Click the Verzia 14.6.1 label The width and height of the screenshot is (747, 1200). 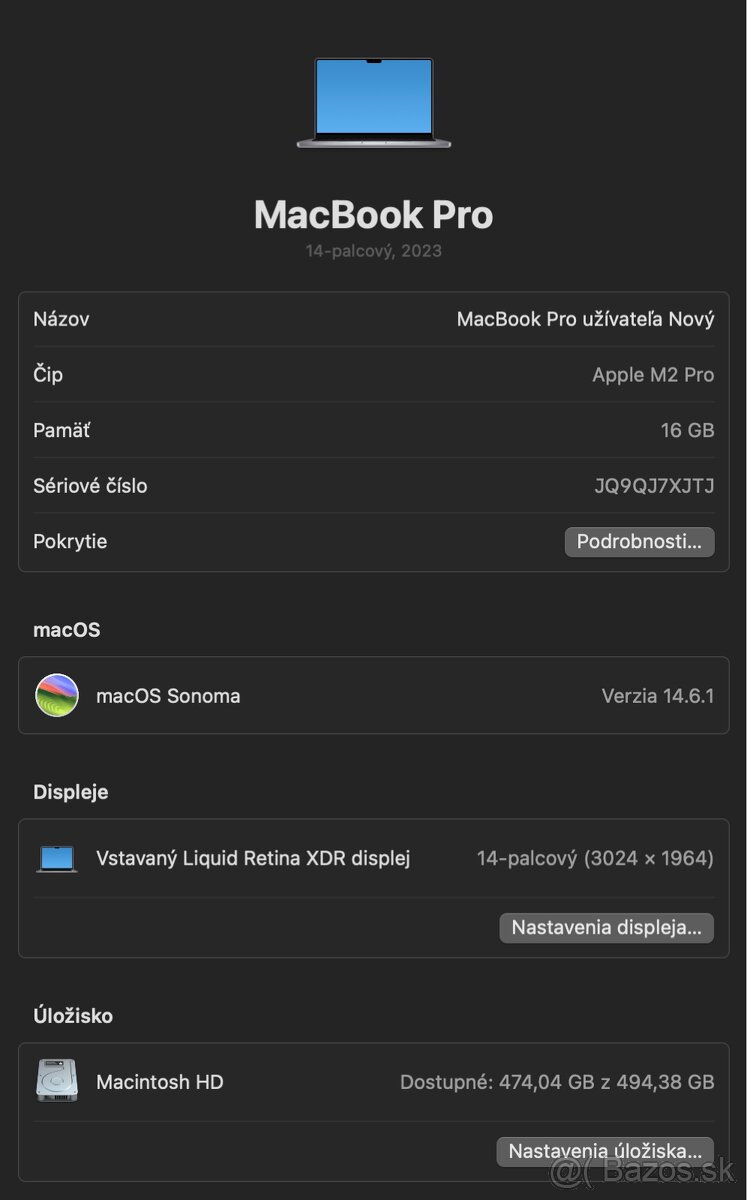[658, 695]
